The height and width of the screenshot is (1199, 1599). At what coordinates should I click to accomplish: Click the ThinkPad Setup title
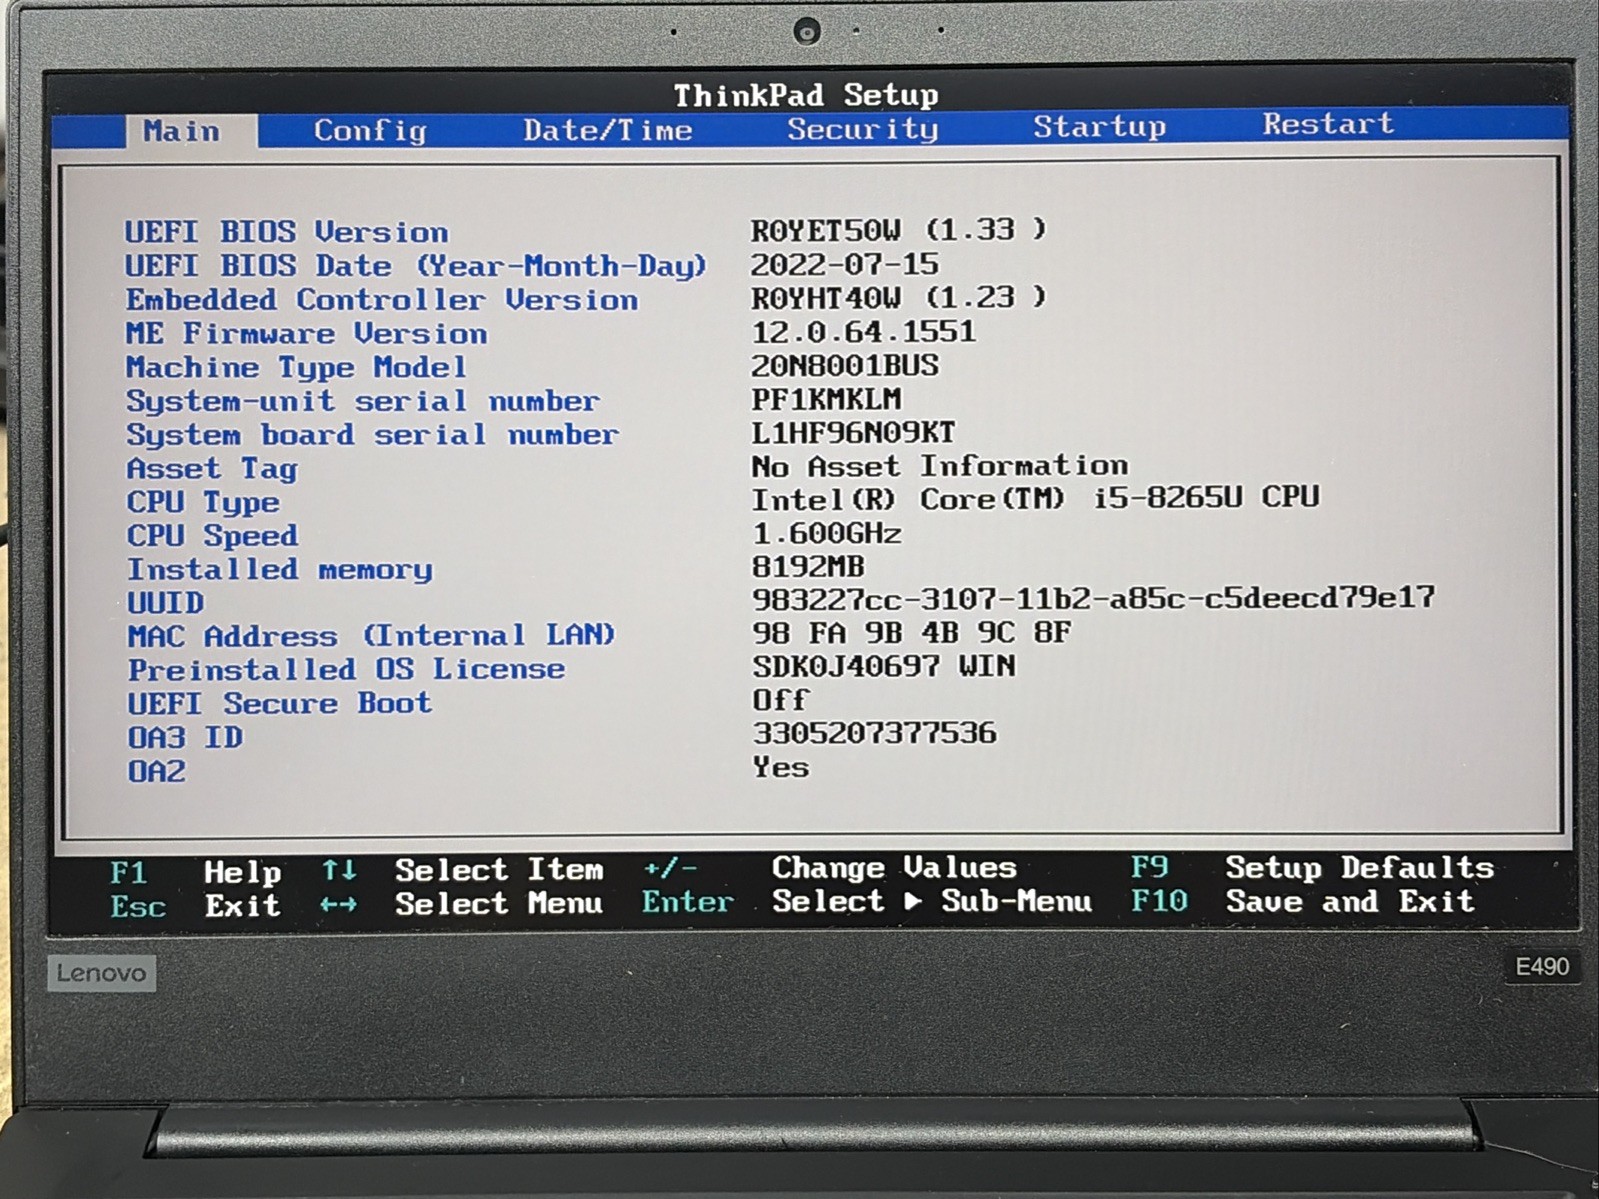pos(806,96)
